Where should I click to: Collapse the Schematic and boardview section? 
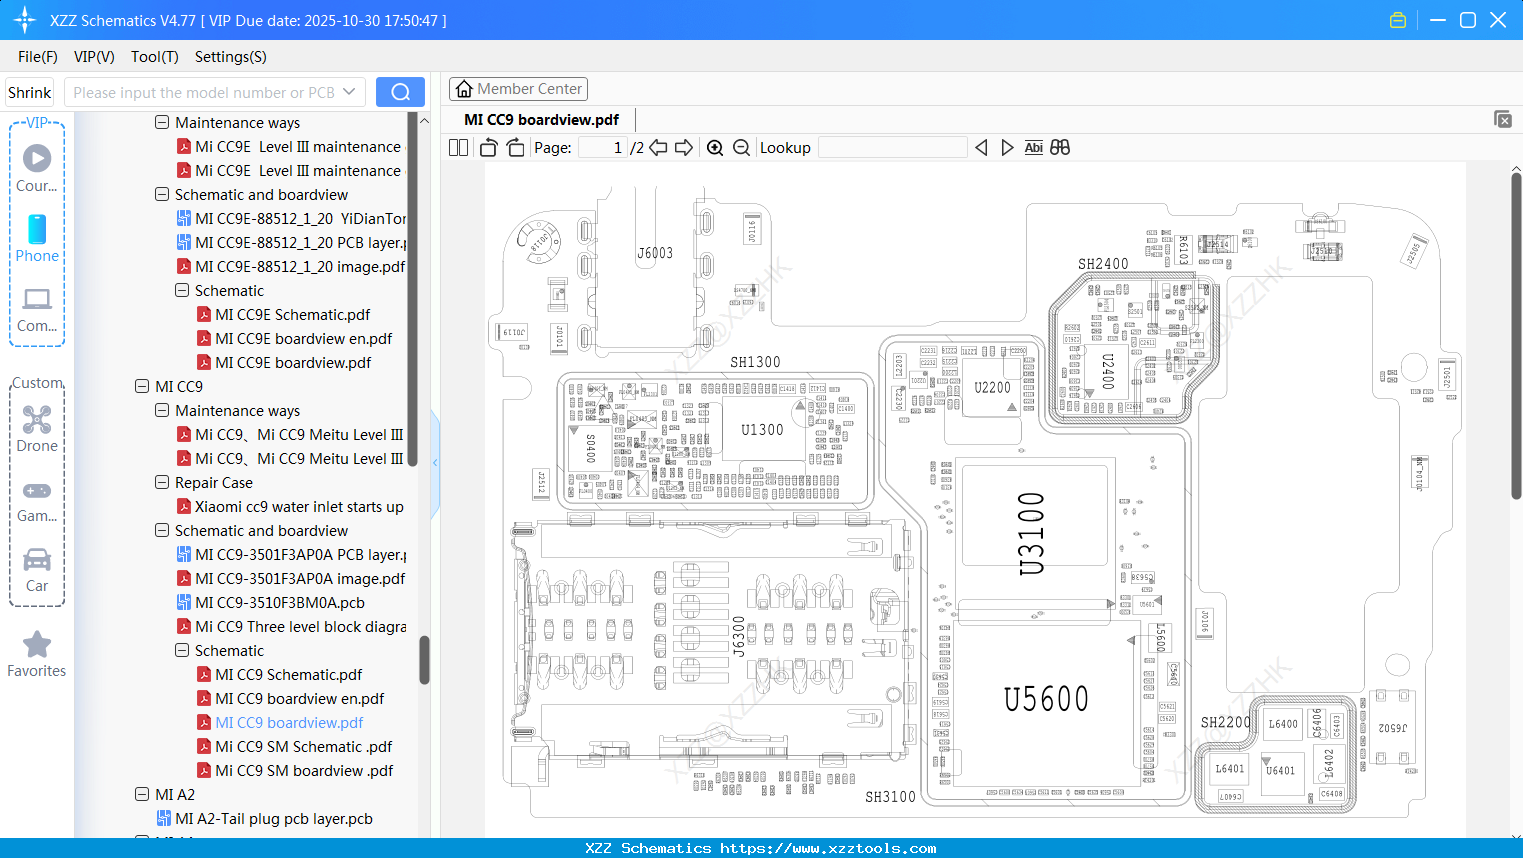[x=161, y=530]
